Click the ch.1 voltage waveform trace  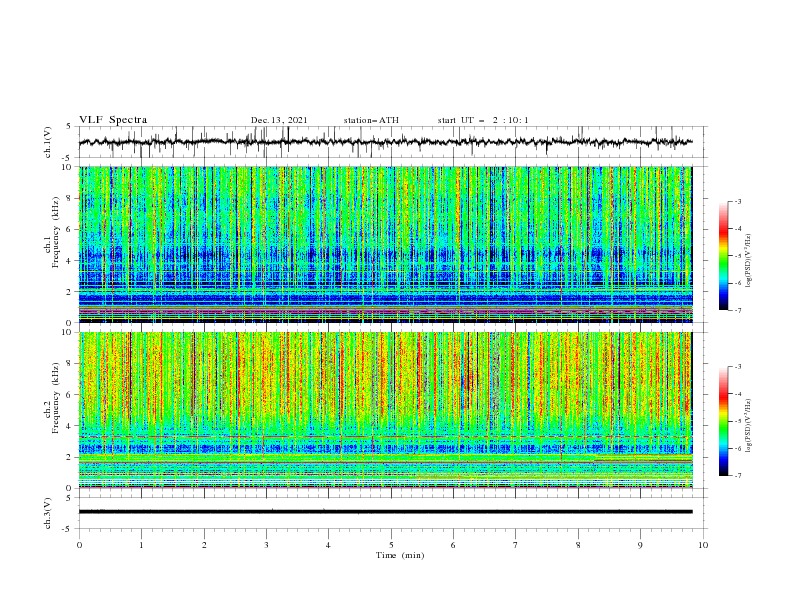tap(385, 142)
